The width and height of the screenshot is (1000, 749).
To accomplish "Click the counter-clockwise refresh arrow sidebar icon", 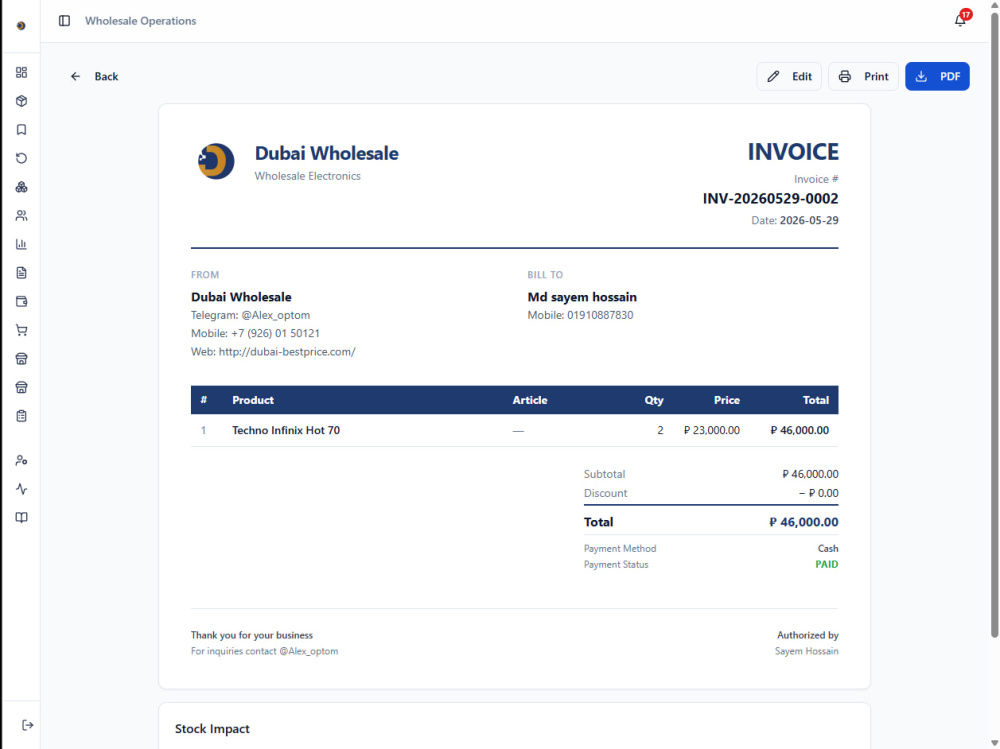I will click(21, 158).
